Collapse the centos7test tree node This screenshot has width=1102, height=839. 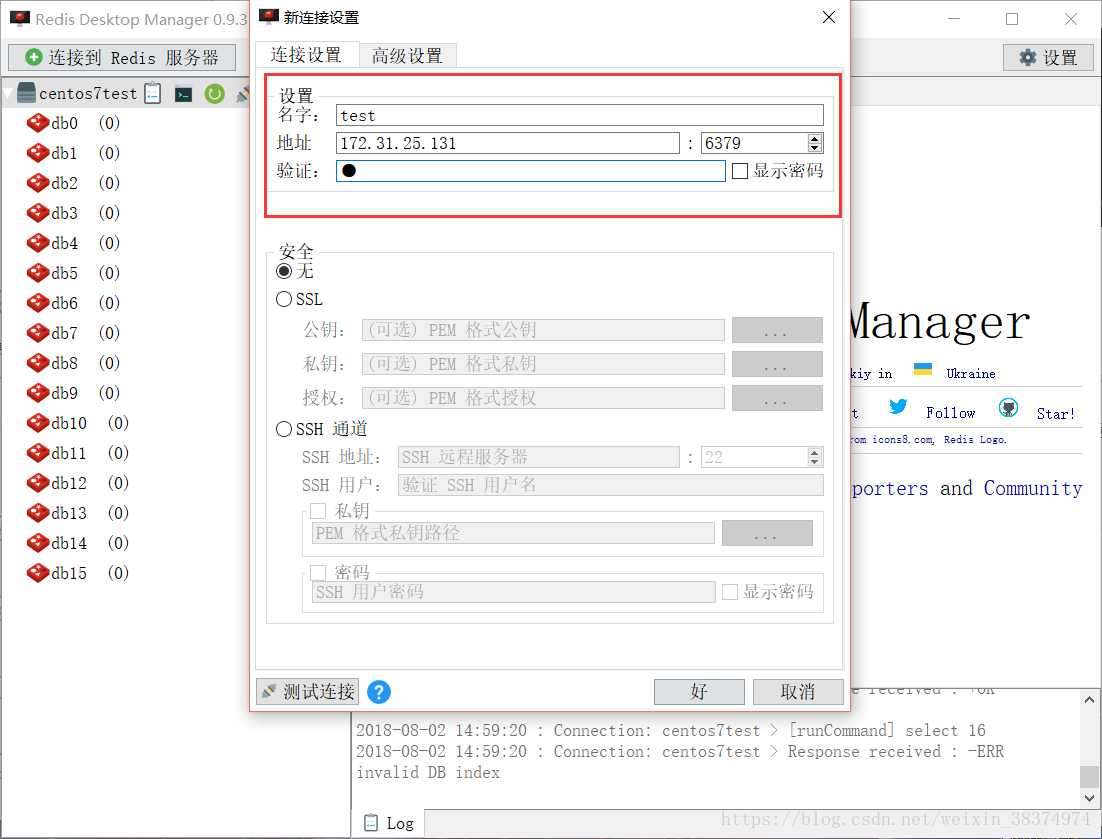(8, 93)
